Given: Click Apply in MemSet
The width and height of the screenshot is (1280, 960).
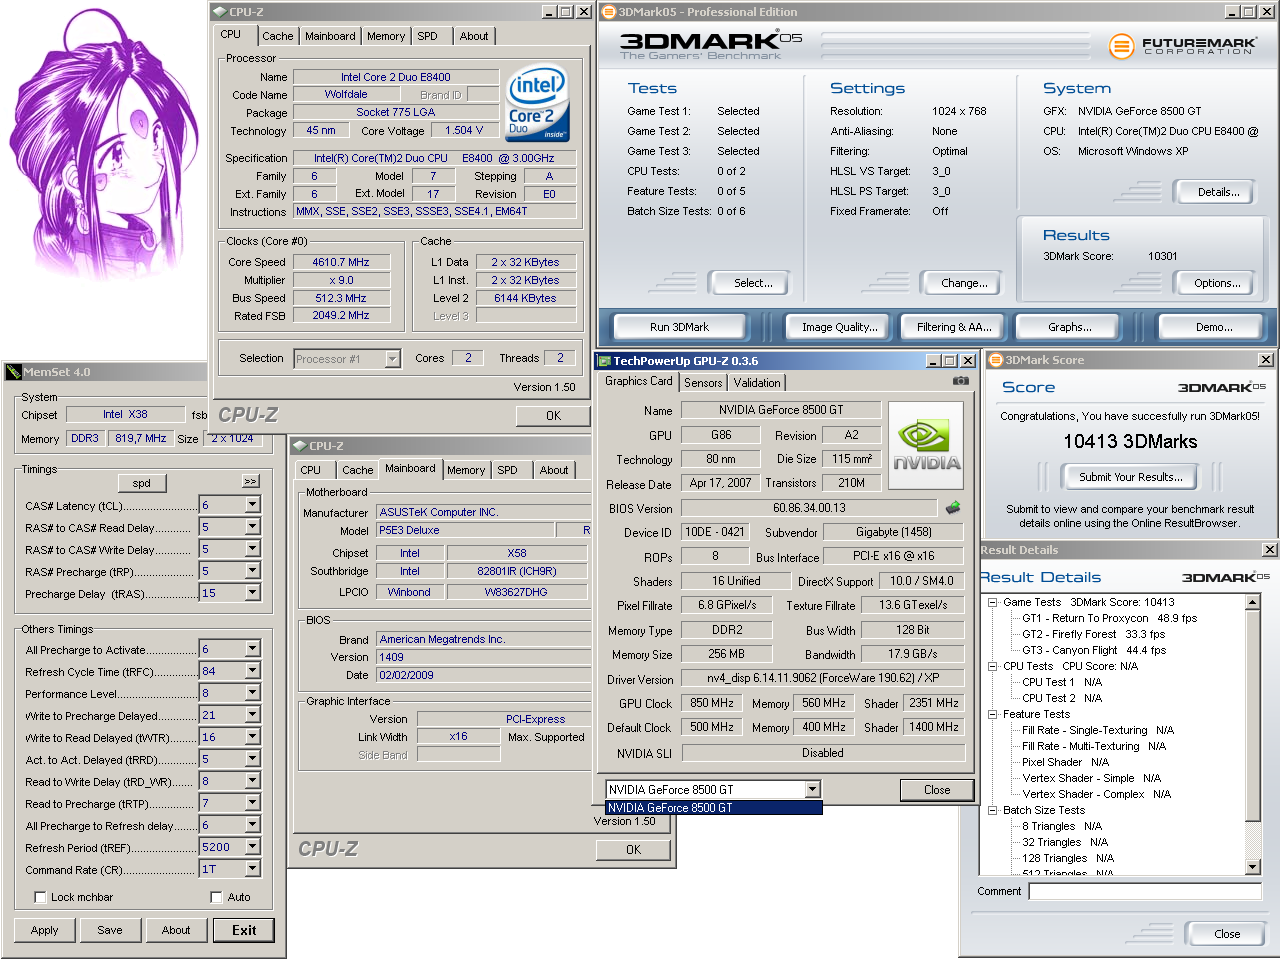Looking at the screenshot, I should pos(44,930).
